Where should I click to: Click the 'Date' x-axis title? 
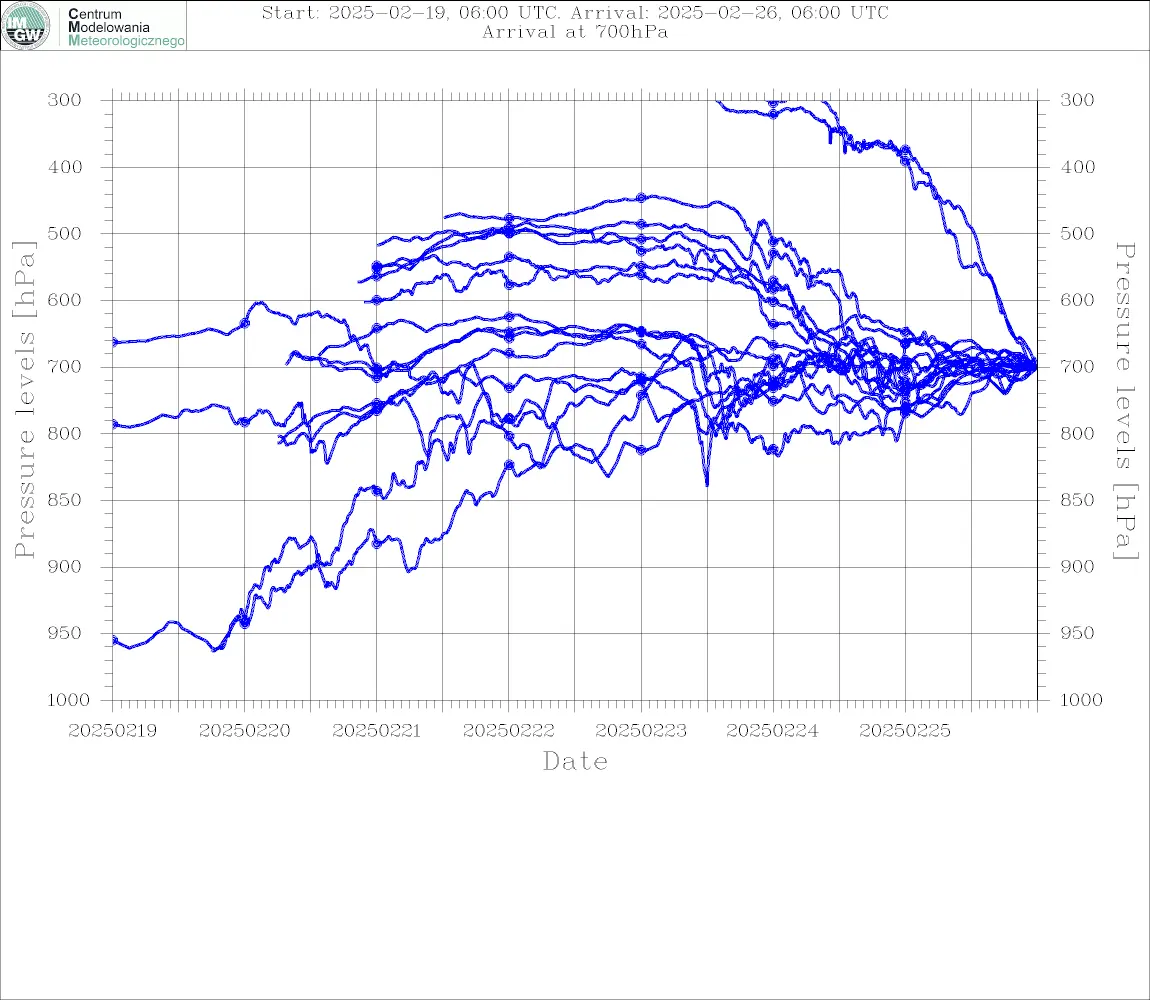(x=575, y=761)
